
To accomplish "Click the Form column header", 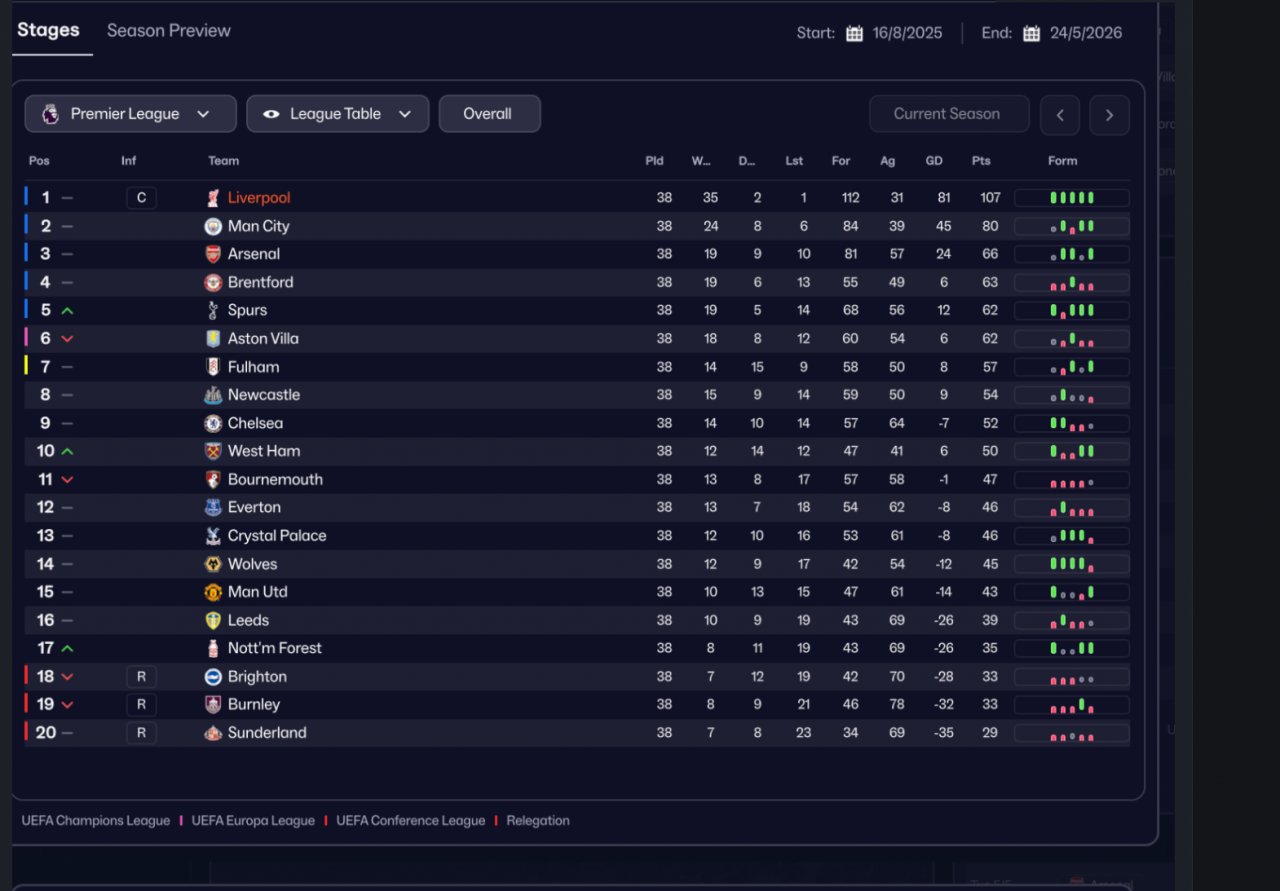I will [x=1063, y=161].
